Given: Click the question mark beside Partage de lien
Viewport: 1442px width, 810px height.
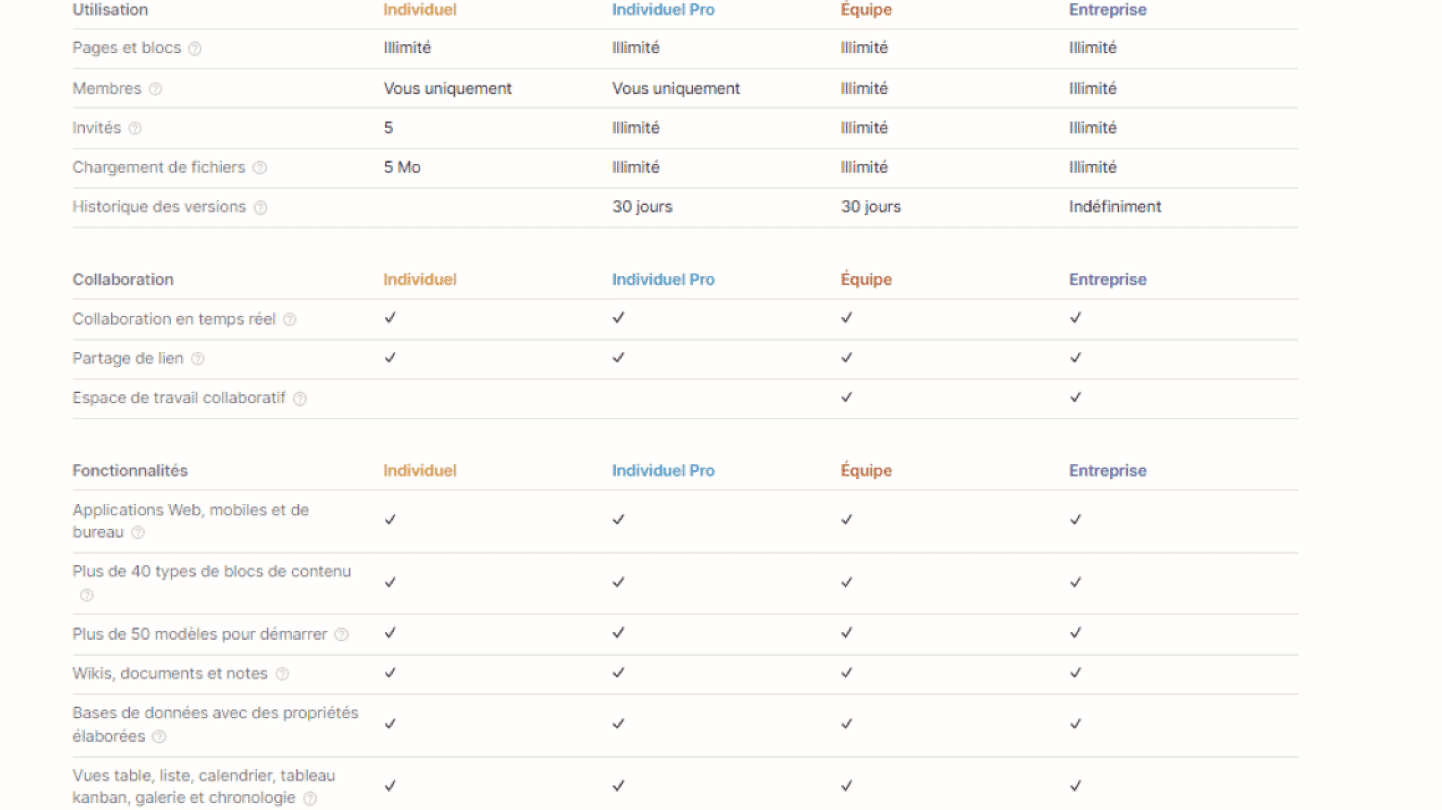Looking at the screenshot, I should tap(198, 359).
